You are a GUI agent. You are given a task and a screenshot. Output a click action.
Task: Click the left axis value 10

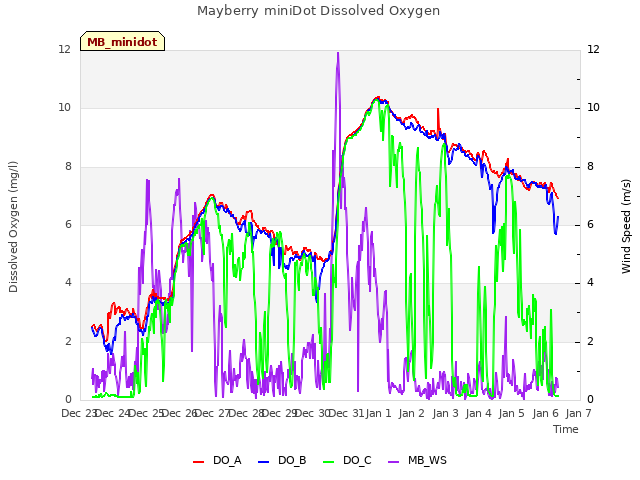[x=64, y=108]
